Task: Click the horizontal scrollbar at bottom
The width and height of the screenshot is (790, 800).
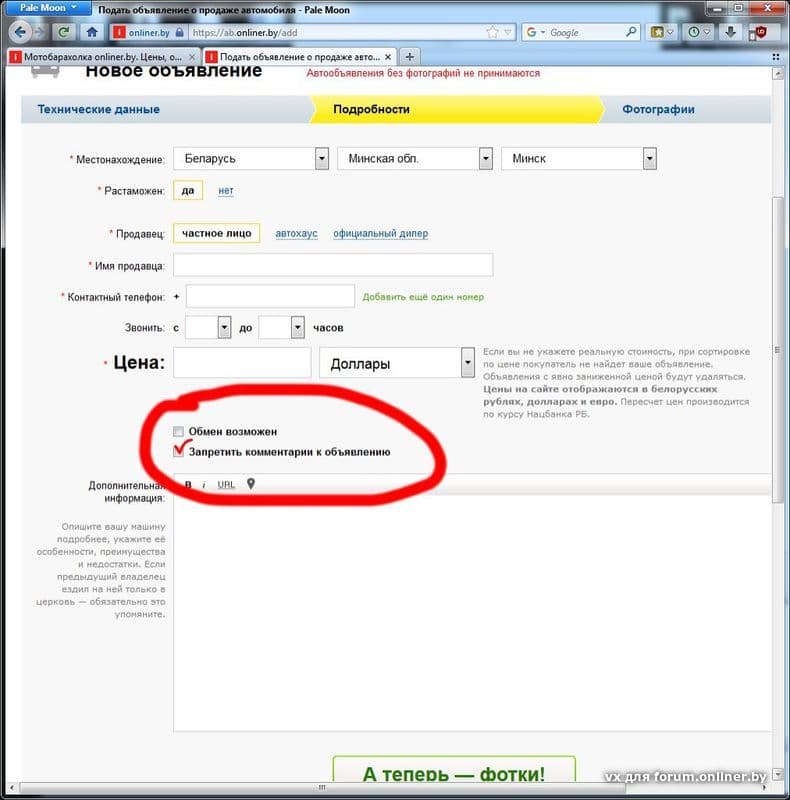Action: click(322, 787)
